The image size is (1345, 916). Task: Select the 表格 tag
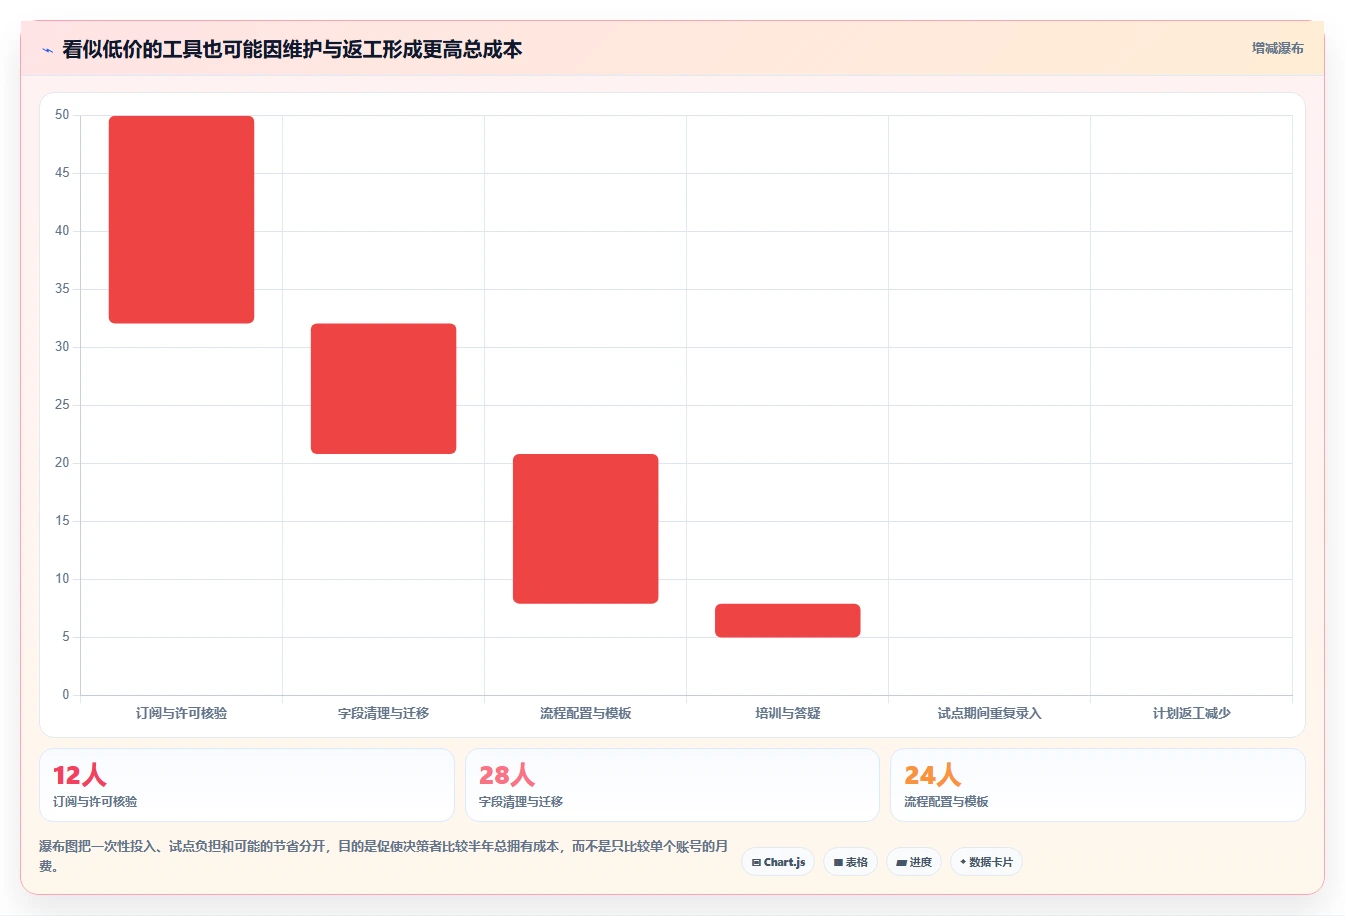851,862
